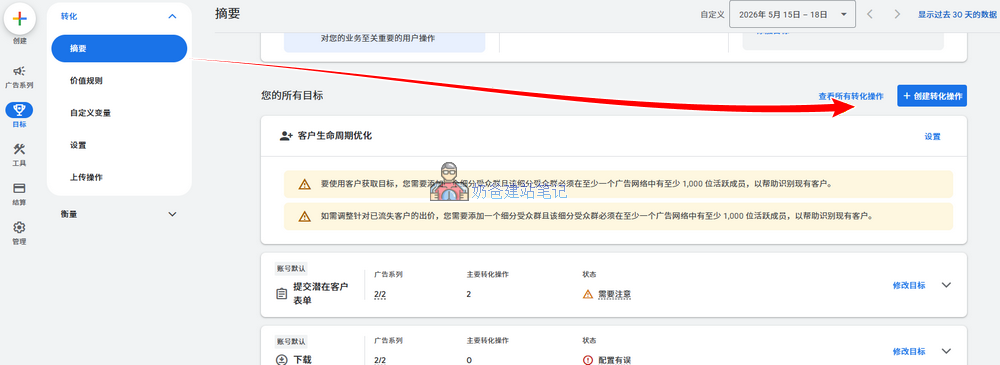The image size is (1000, 365).
Task: Collapse the 转化 section chevron
Action: tap(172, 16)
